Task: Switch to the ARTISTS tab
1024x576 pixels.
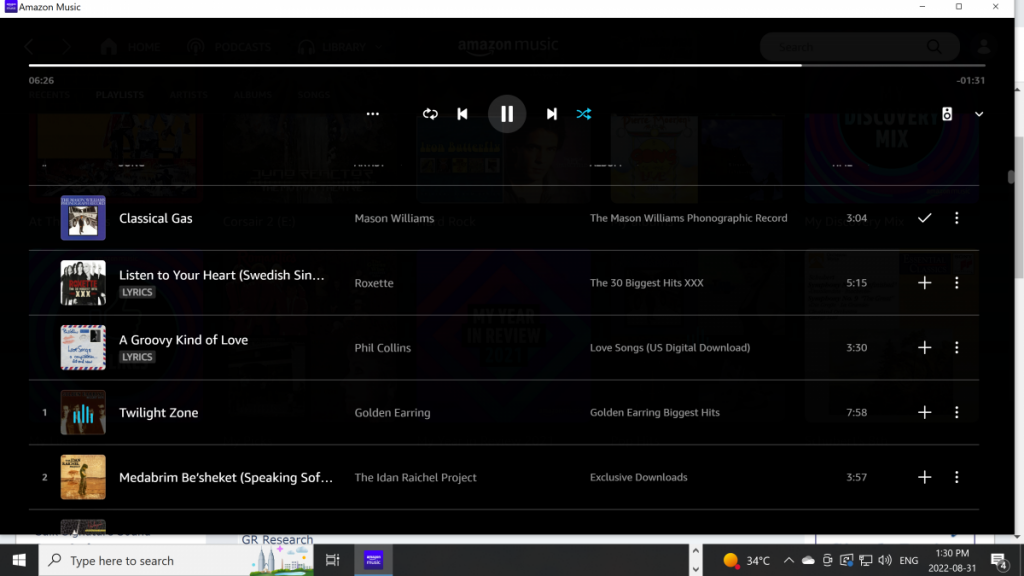Action: (x=188, y=95)
